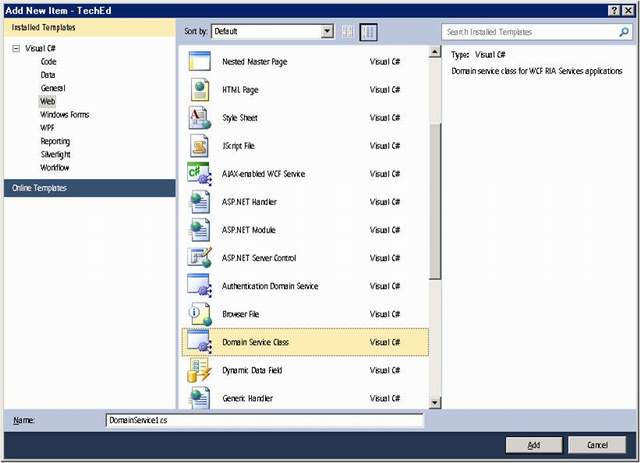This screenshot has width=640, height=463.
Task: Select the Silverlight category
Action: pos(56,154)
